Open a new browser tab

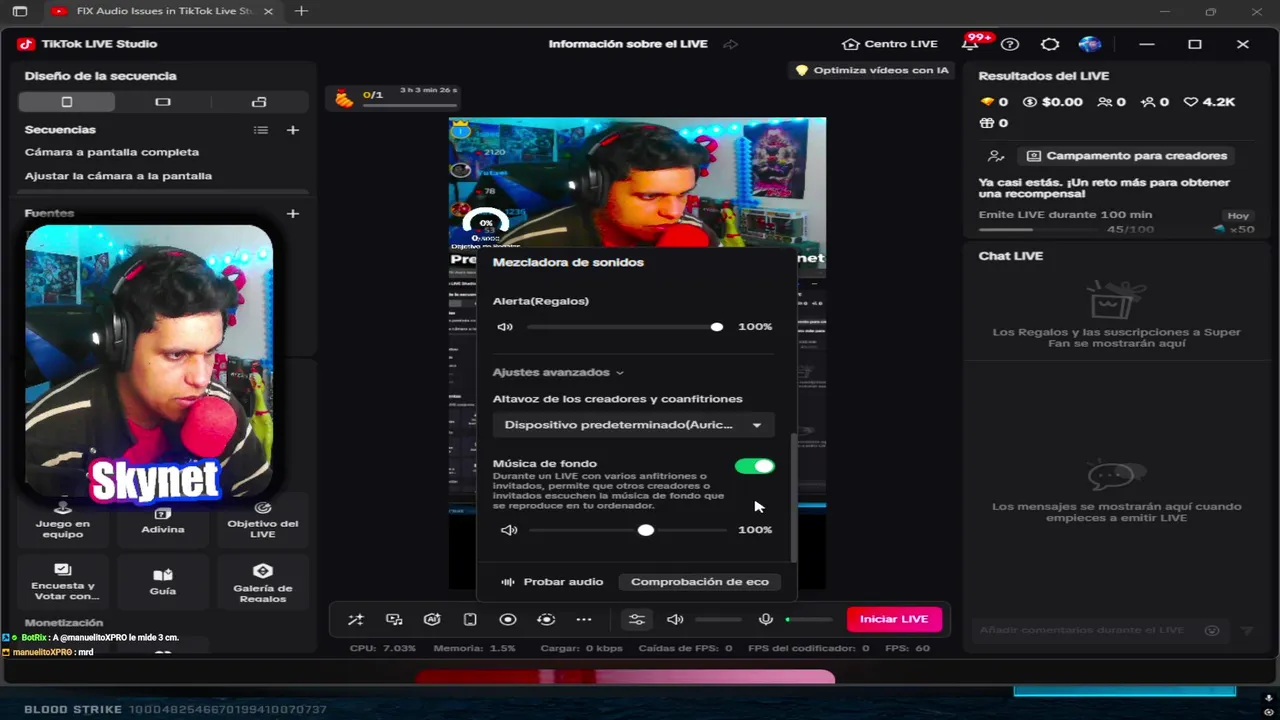(301, 11)
